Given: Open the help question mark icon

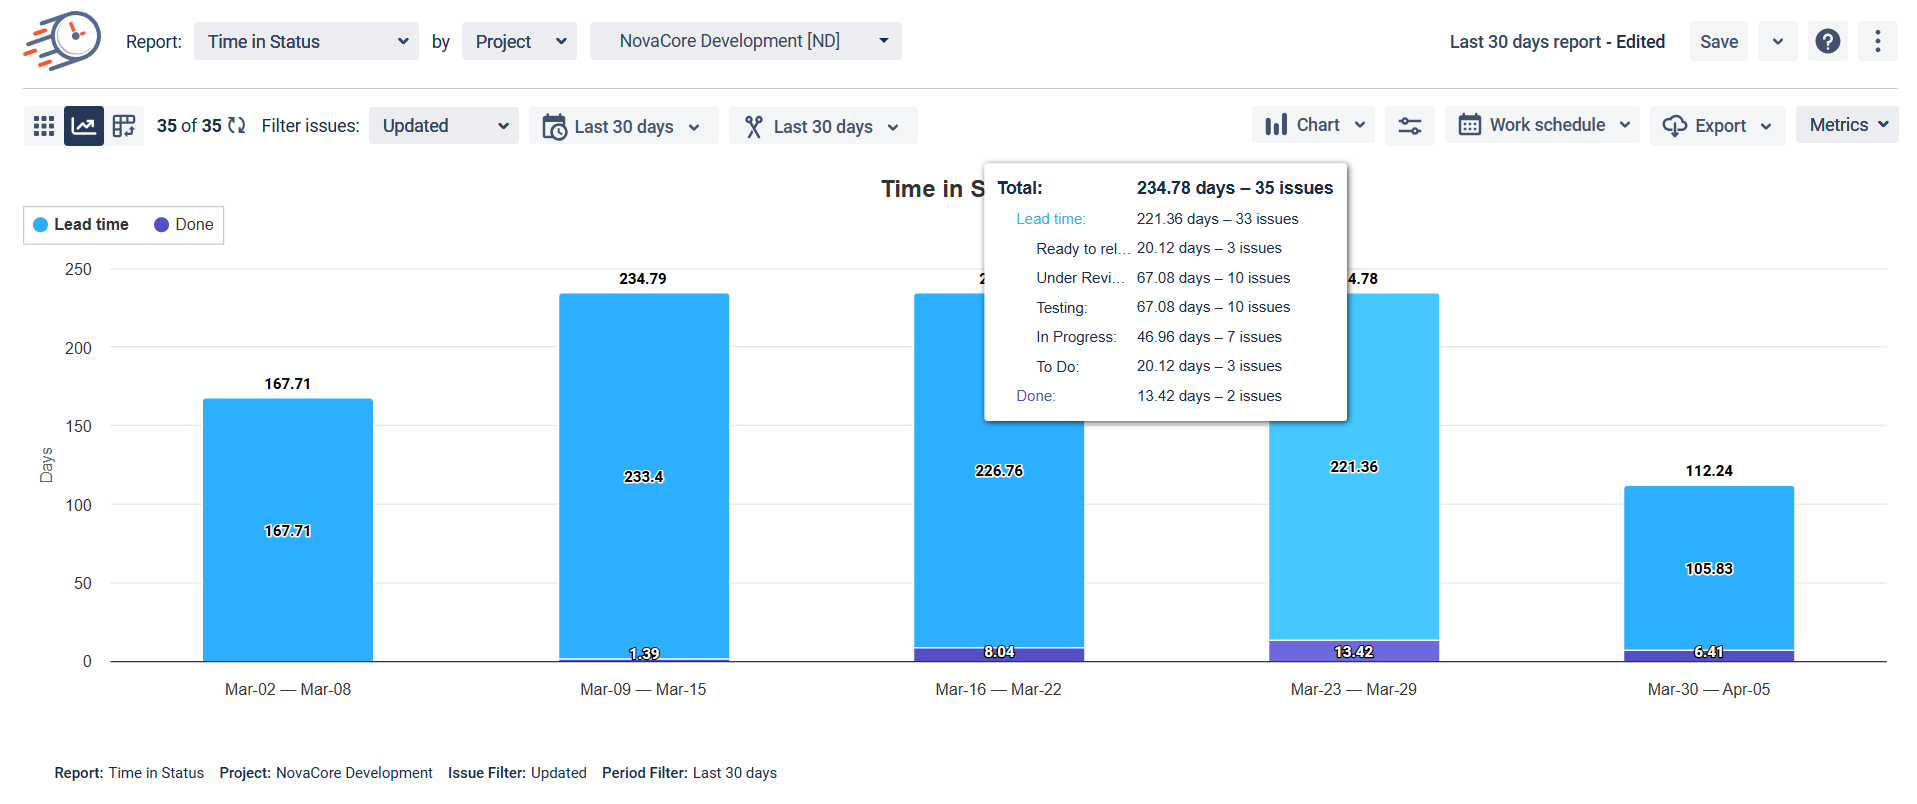Looking at the screenshot, I should click(x=1827, y=41).
